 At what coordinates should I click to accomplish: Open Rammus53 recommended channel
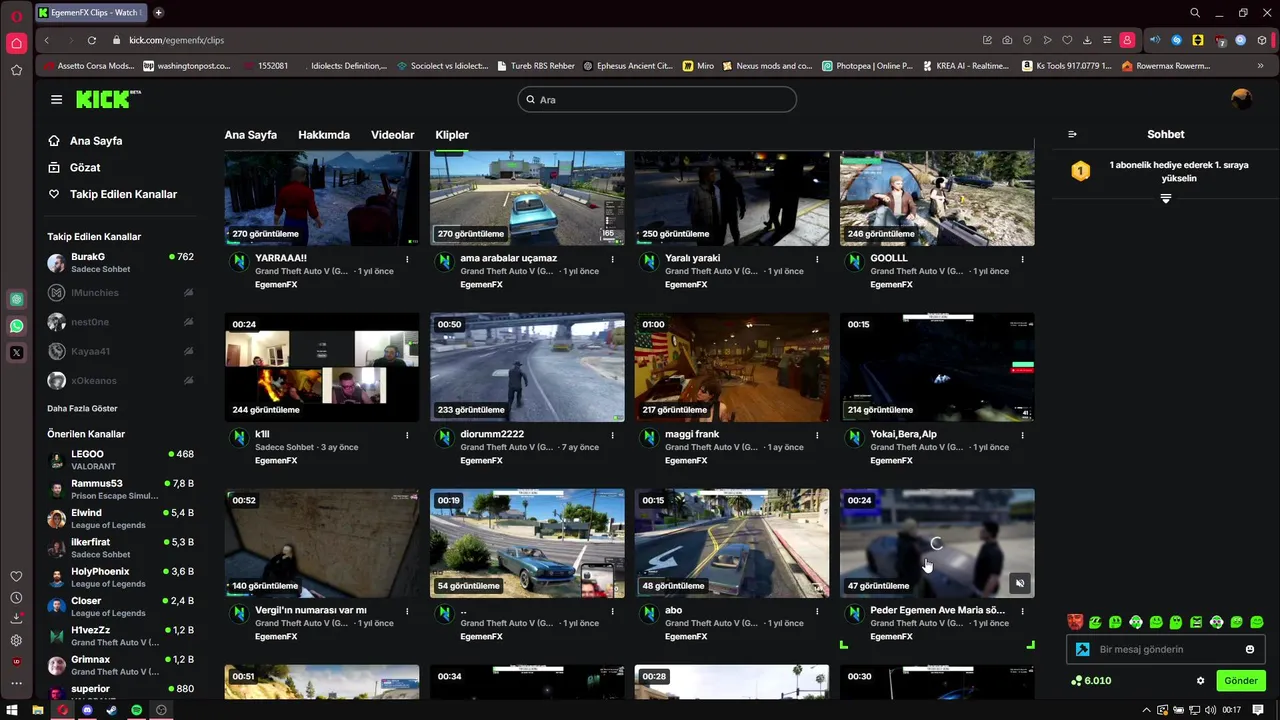click(x=120, y=489)
